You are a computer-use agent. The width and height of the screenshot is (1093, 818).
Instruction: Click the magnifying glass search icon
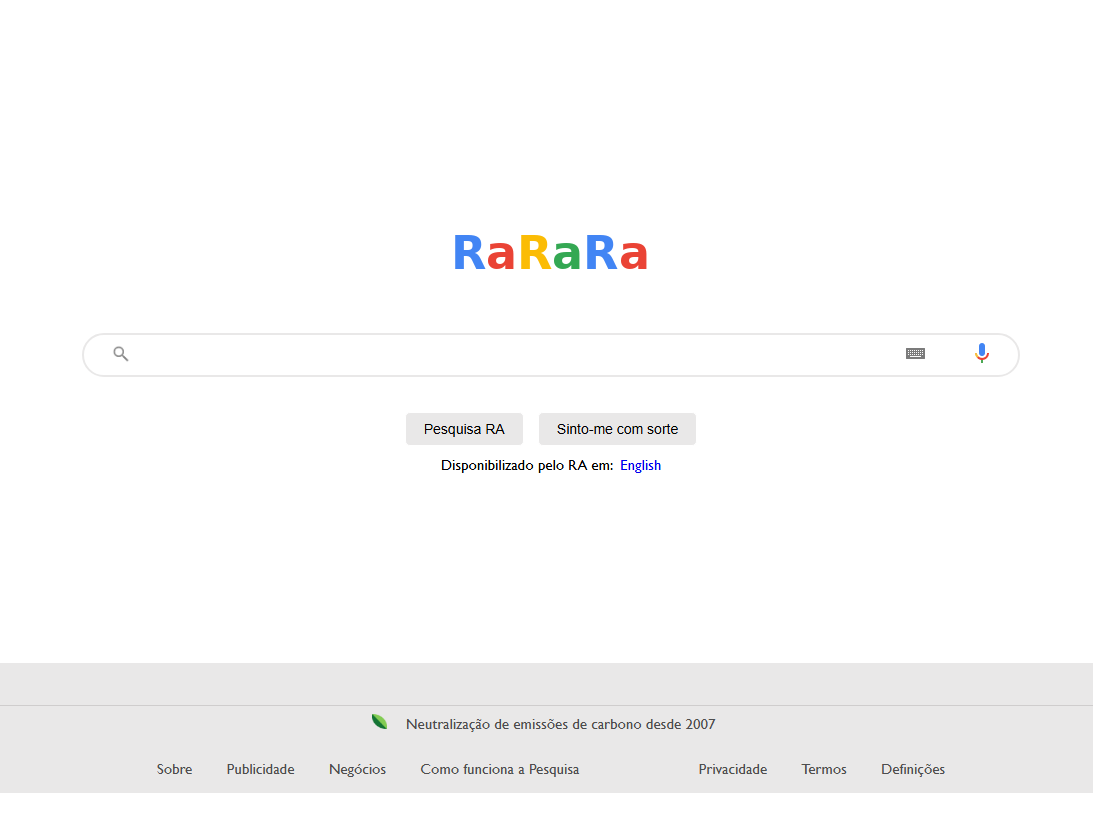[x=121, y=354]
